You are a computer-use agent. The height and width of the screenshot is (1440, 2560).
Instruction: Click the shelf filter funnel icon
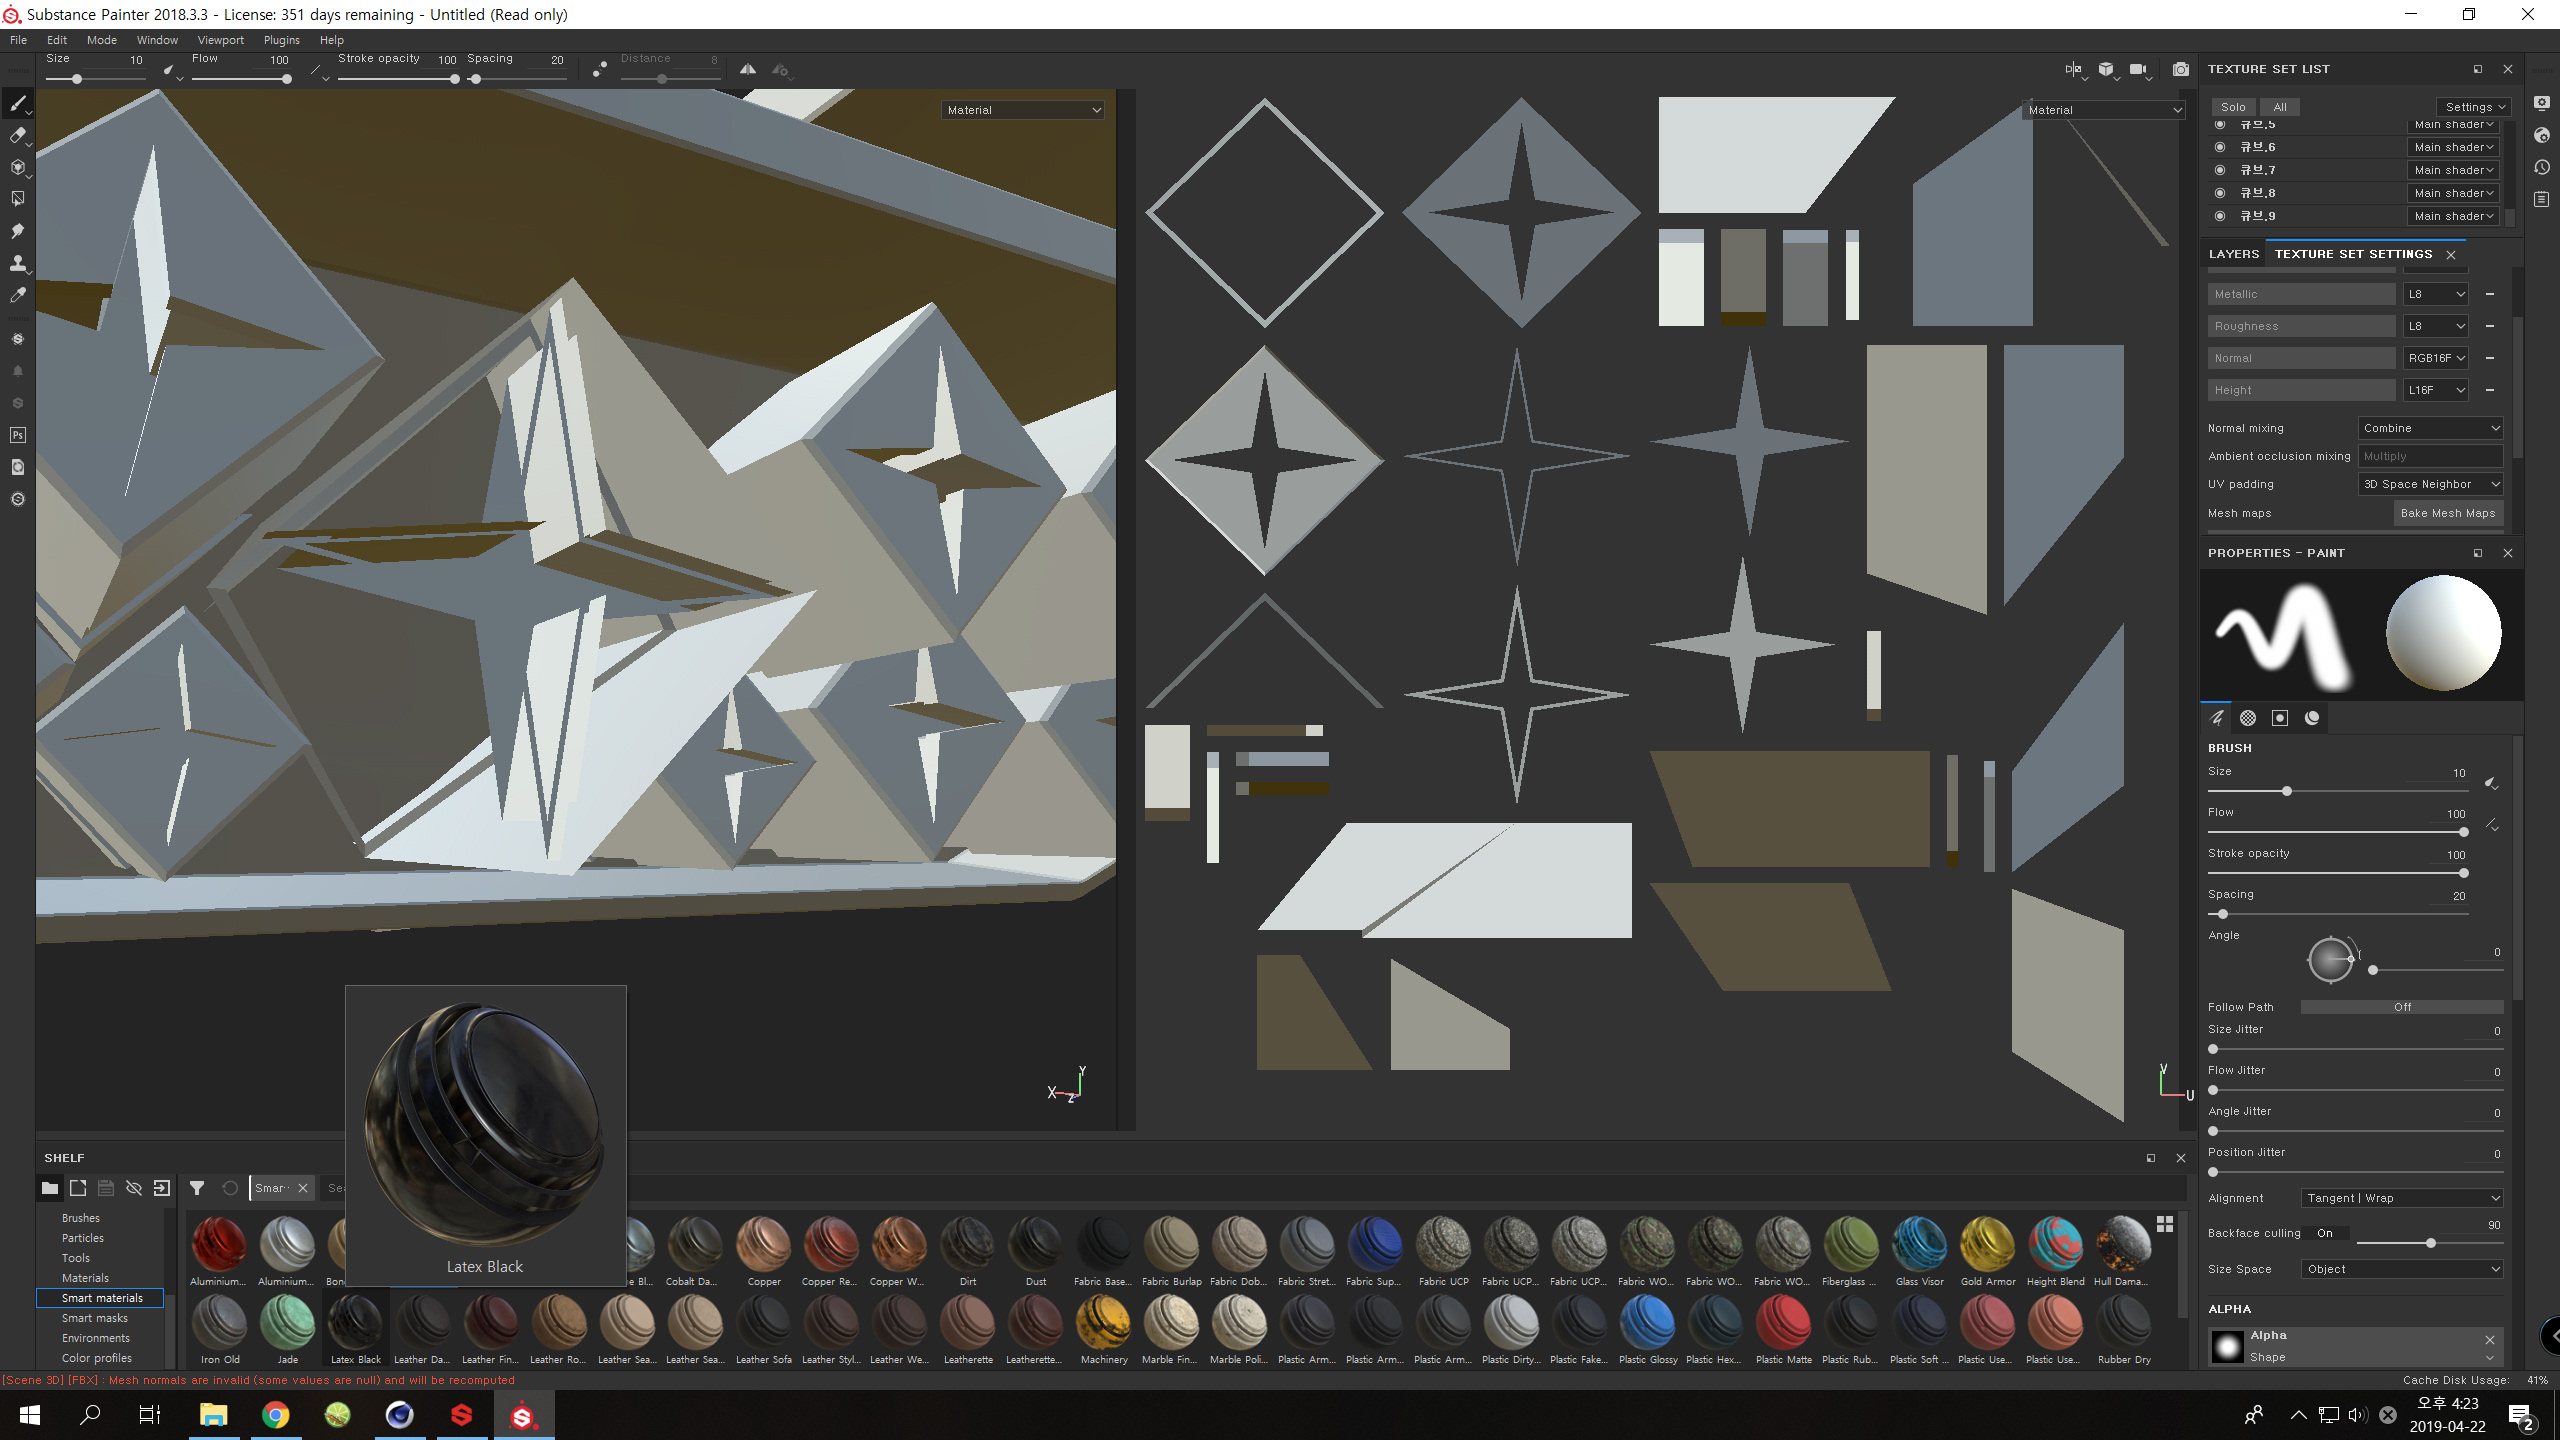197,1188
